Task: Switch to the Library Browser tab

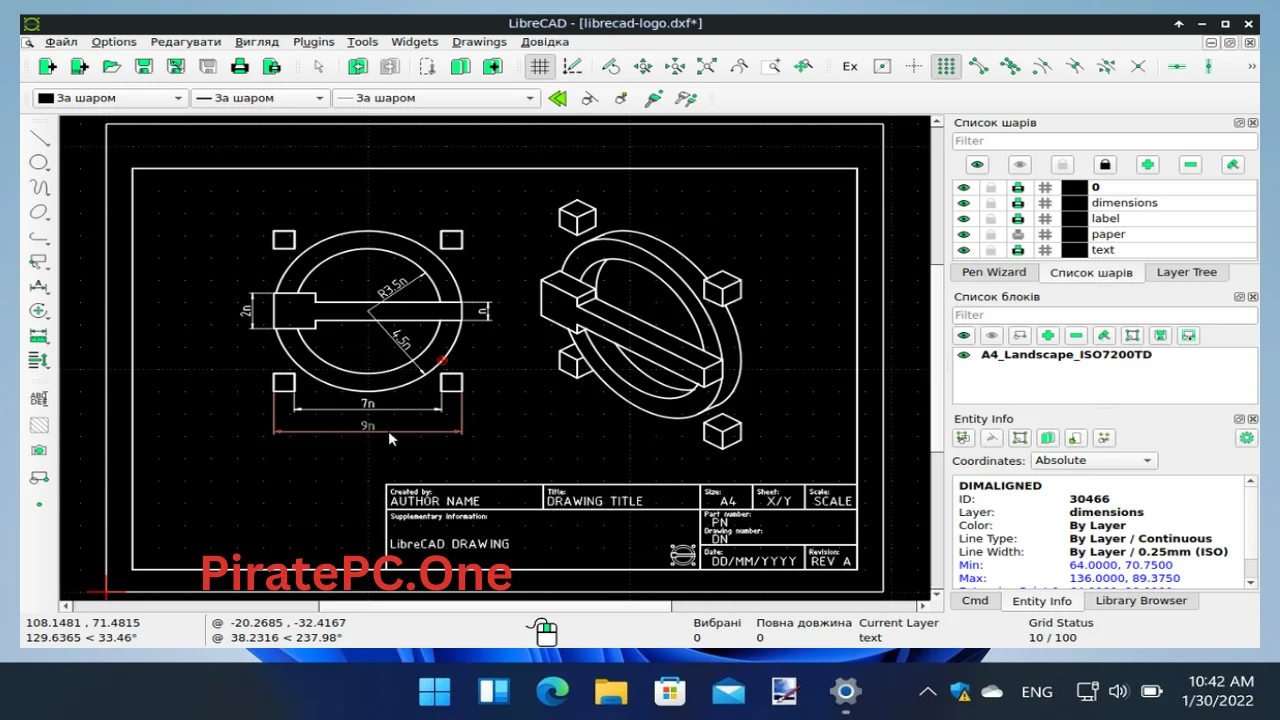Action: (x=1141, y=601)
